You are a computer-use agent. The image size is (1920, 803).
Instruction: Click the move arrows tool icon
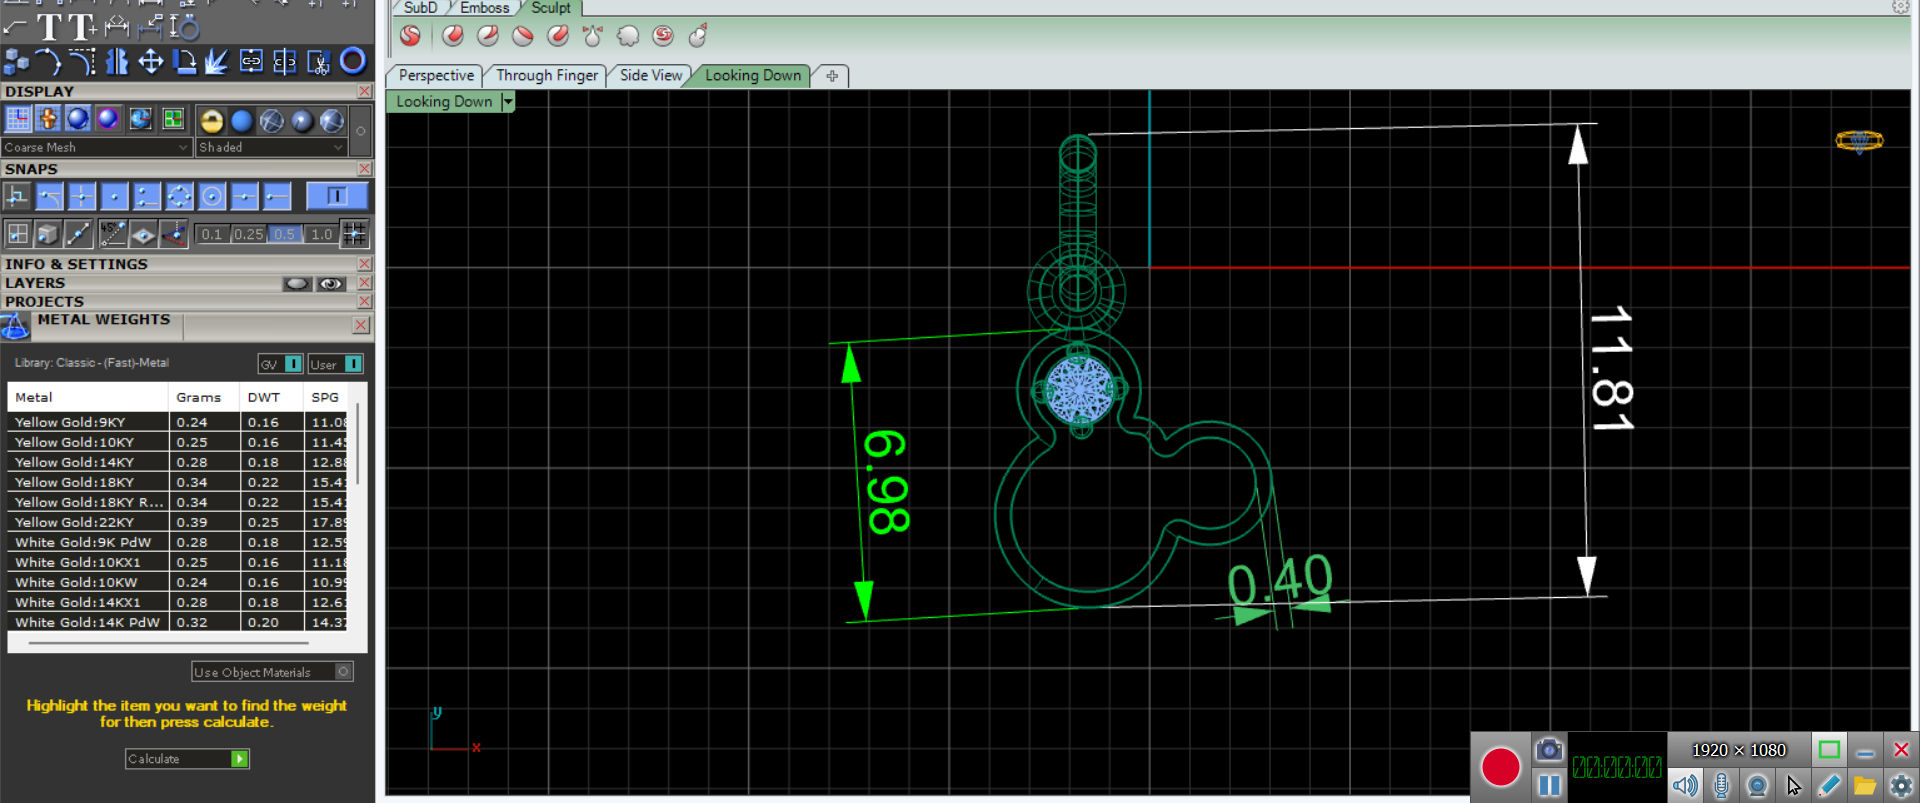[150, 62]
